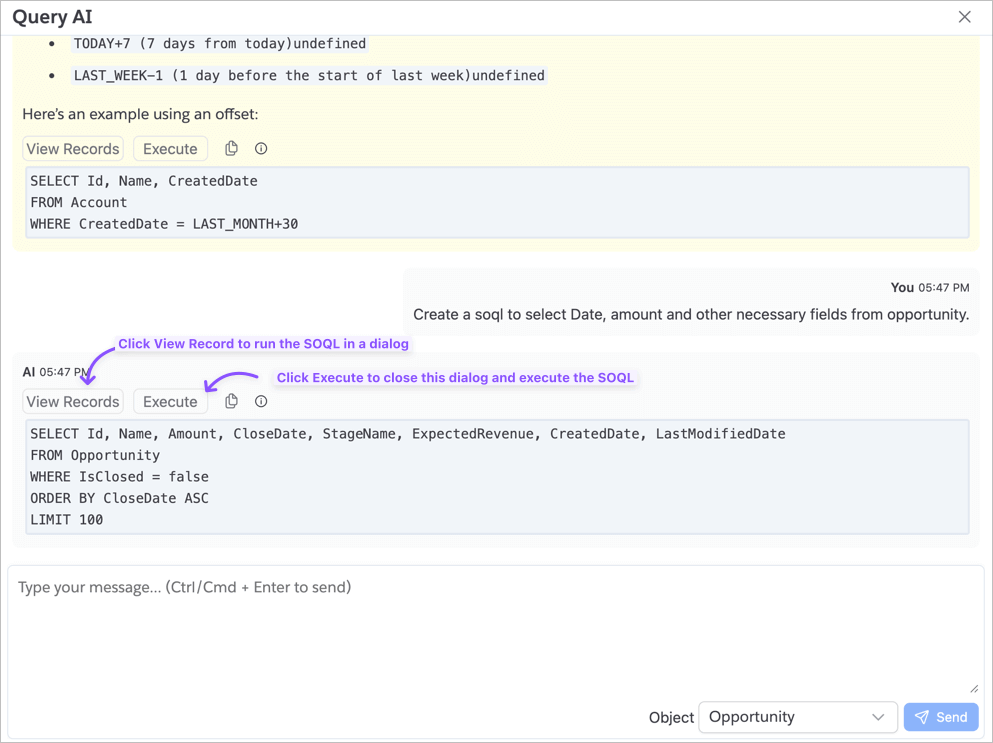Show info for the Account LAST_MONTH+30 query
This screenshot has height=743, width=993.
coord(261,149)
